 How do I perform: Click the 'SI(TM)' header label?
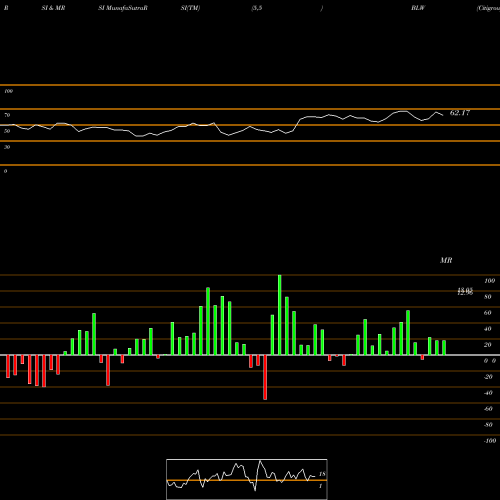190,8
